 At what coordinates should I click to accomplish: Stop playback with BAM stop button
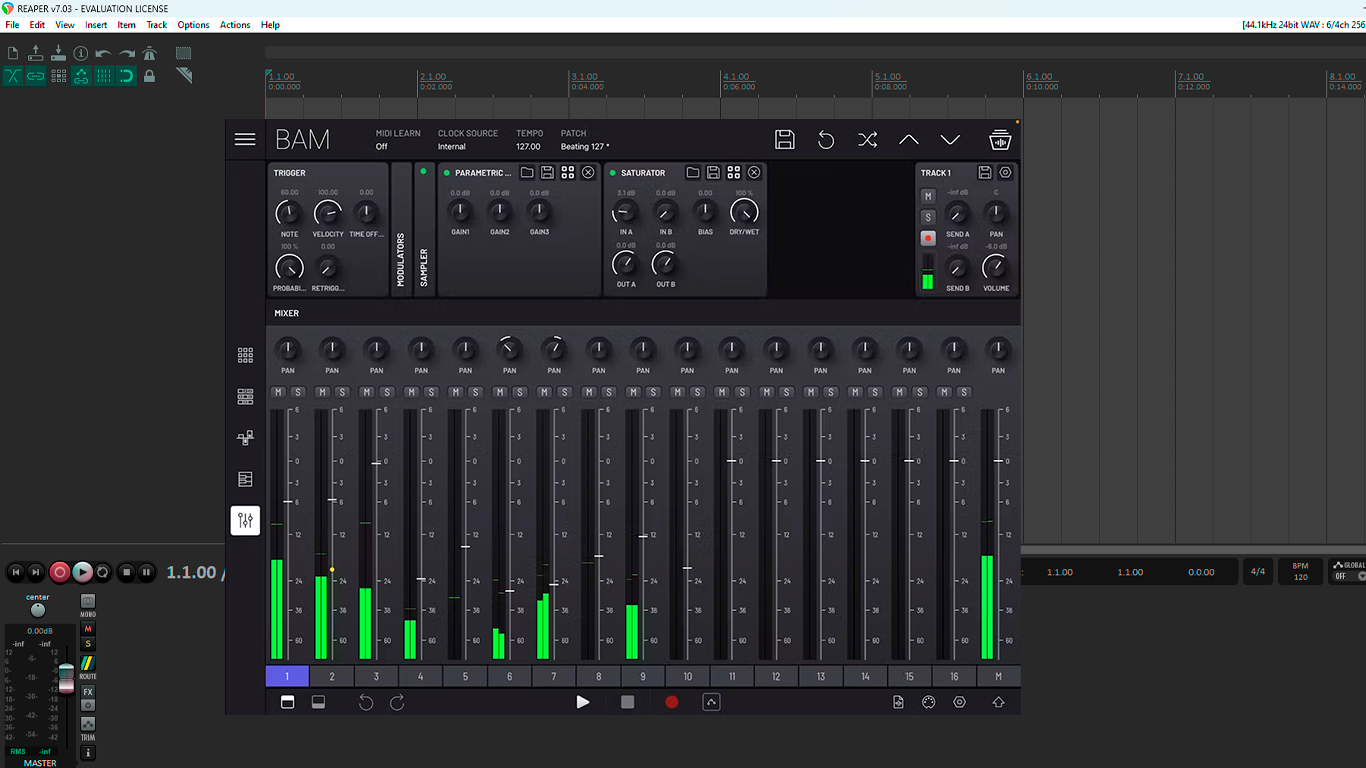coord(627,702)
